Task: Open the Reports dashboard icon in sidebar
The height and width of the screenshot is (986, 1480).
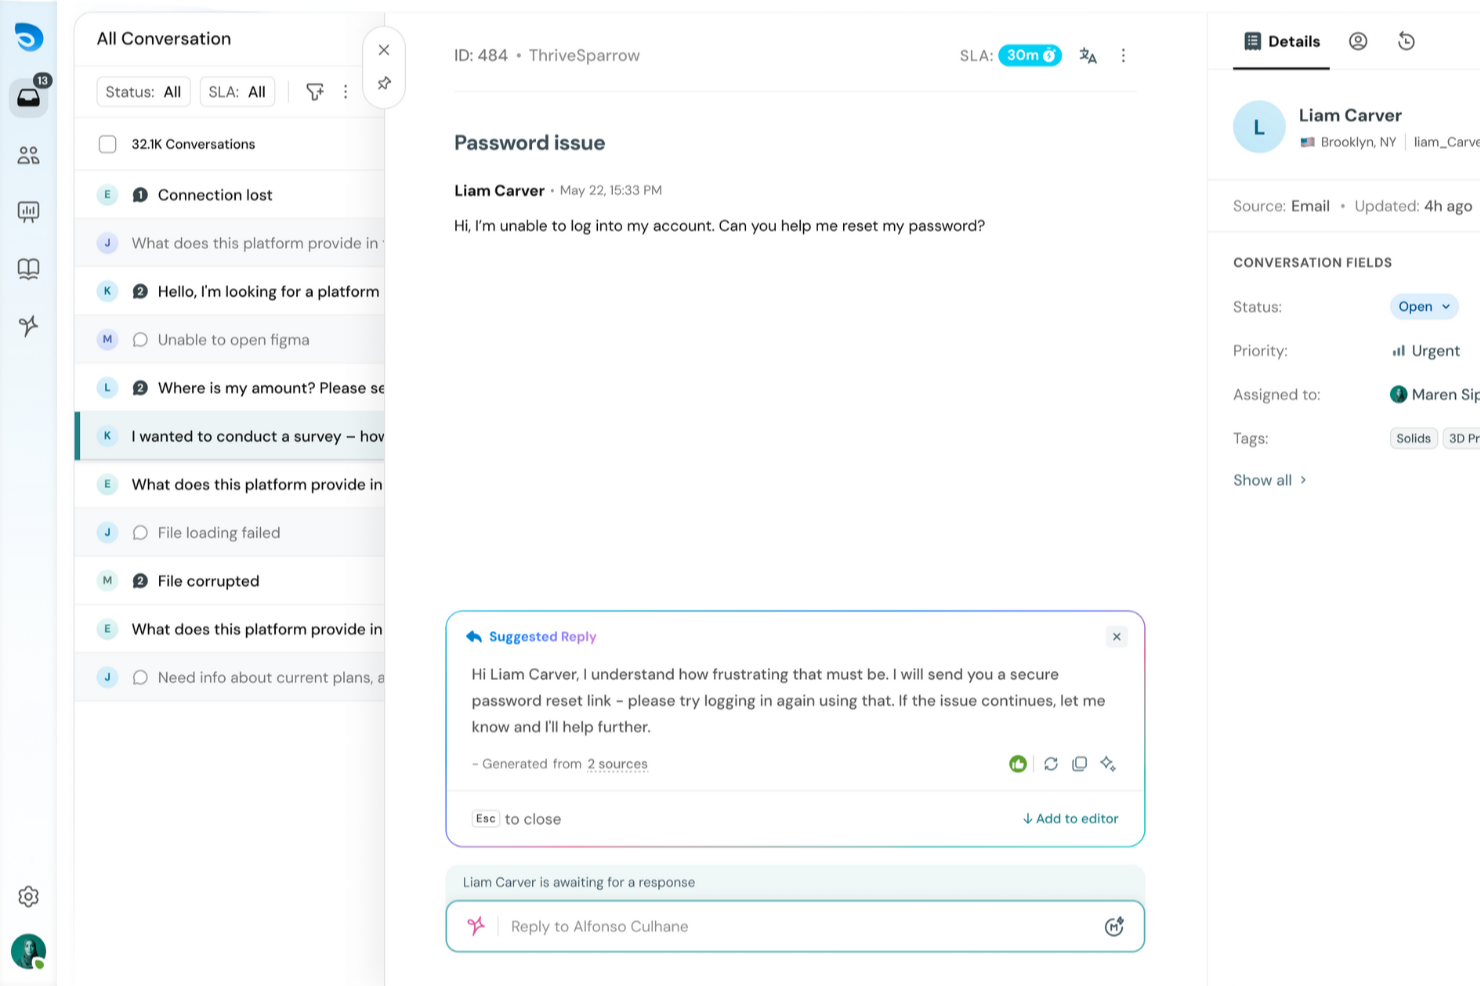Action: pyautogui.click(x=29, y=211)
